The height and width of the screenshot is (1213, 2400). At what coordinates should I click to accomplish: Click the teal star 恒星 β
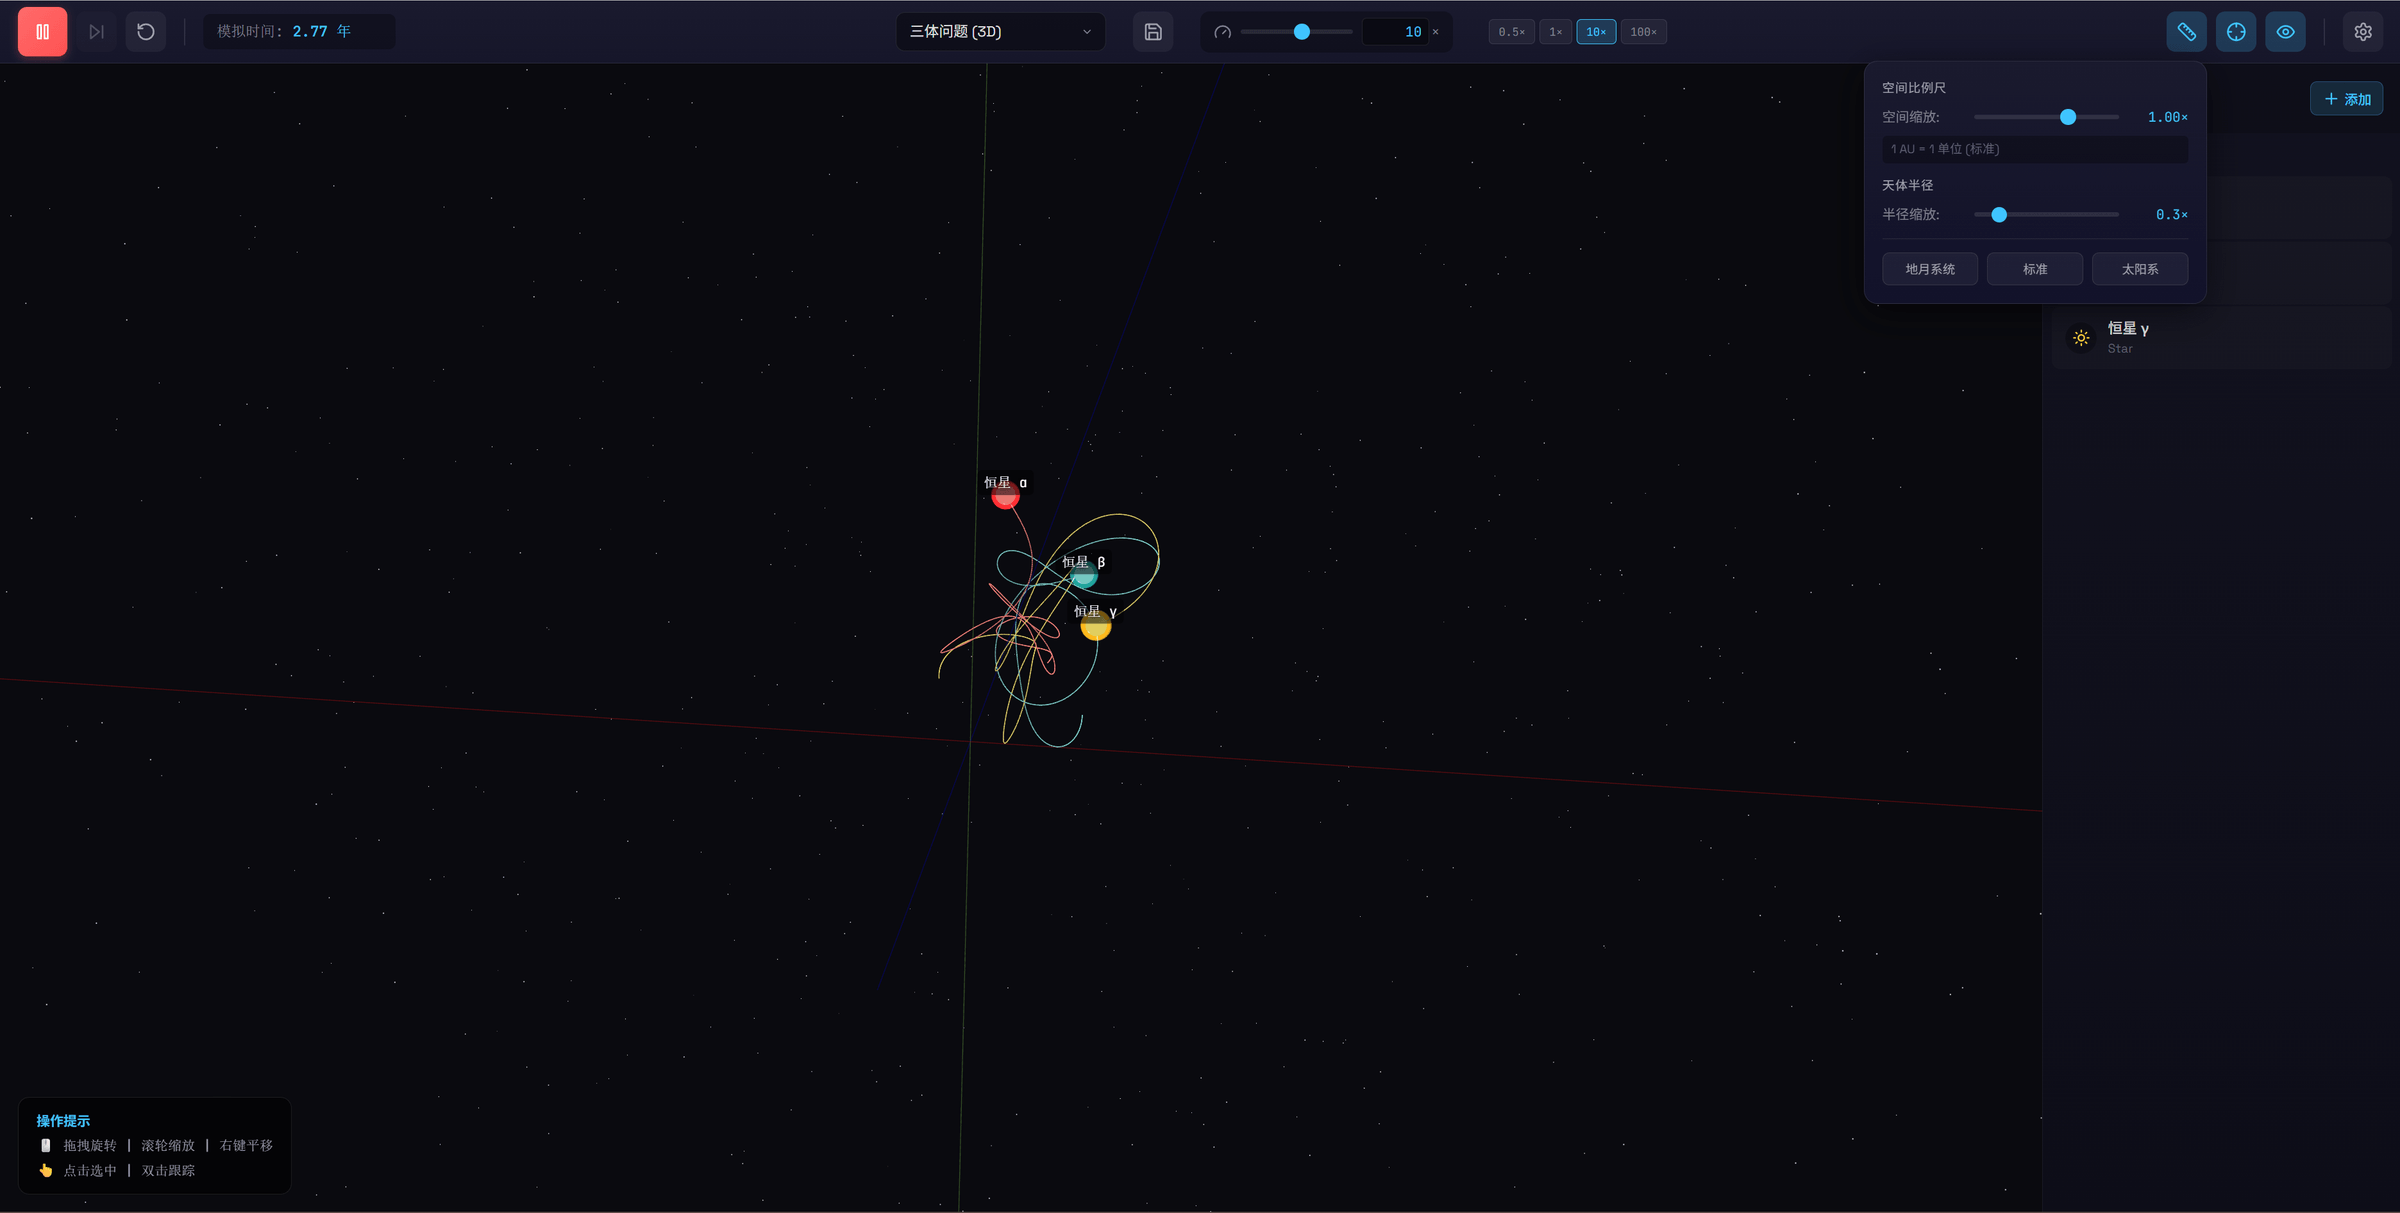click(1083, 574)
